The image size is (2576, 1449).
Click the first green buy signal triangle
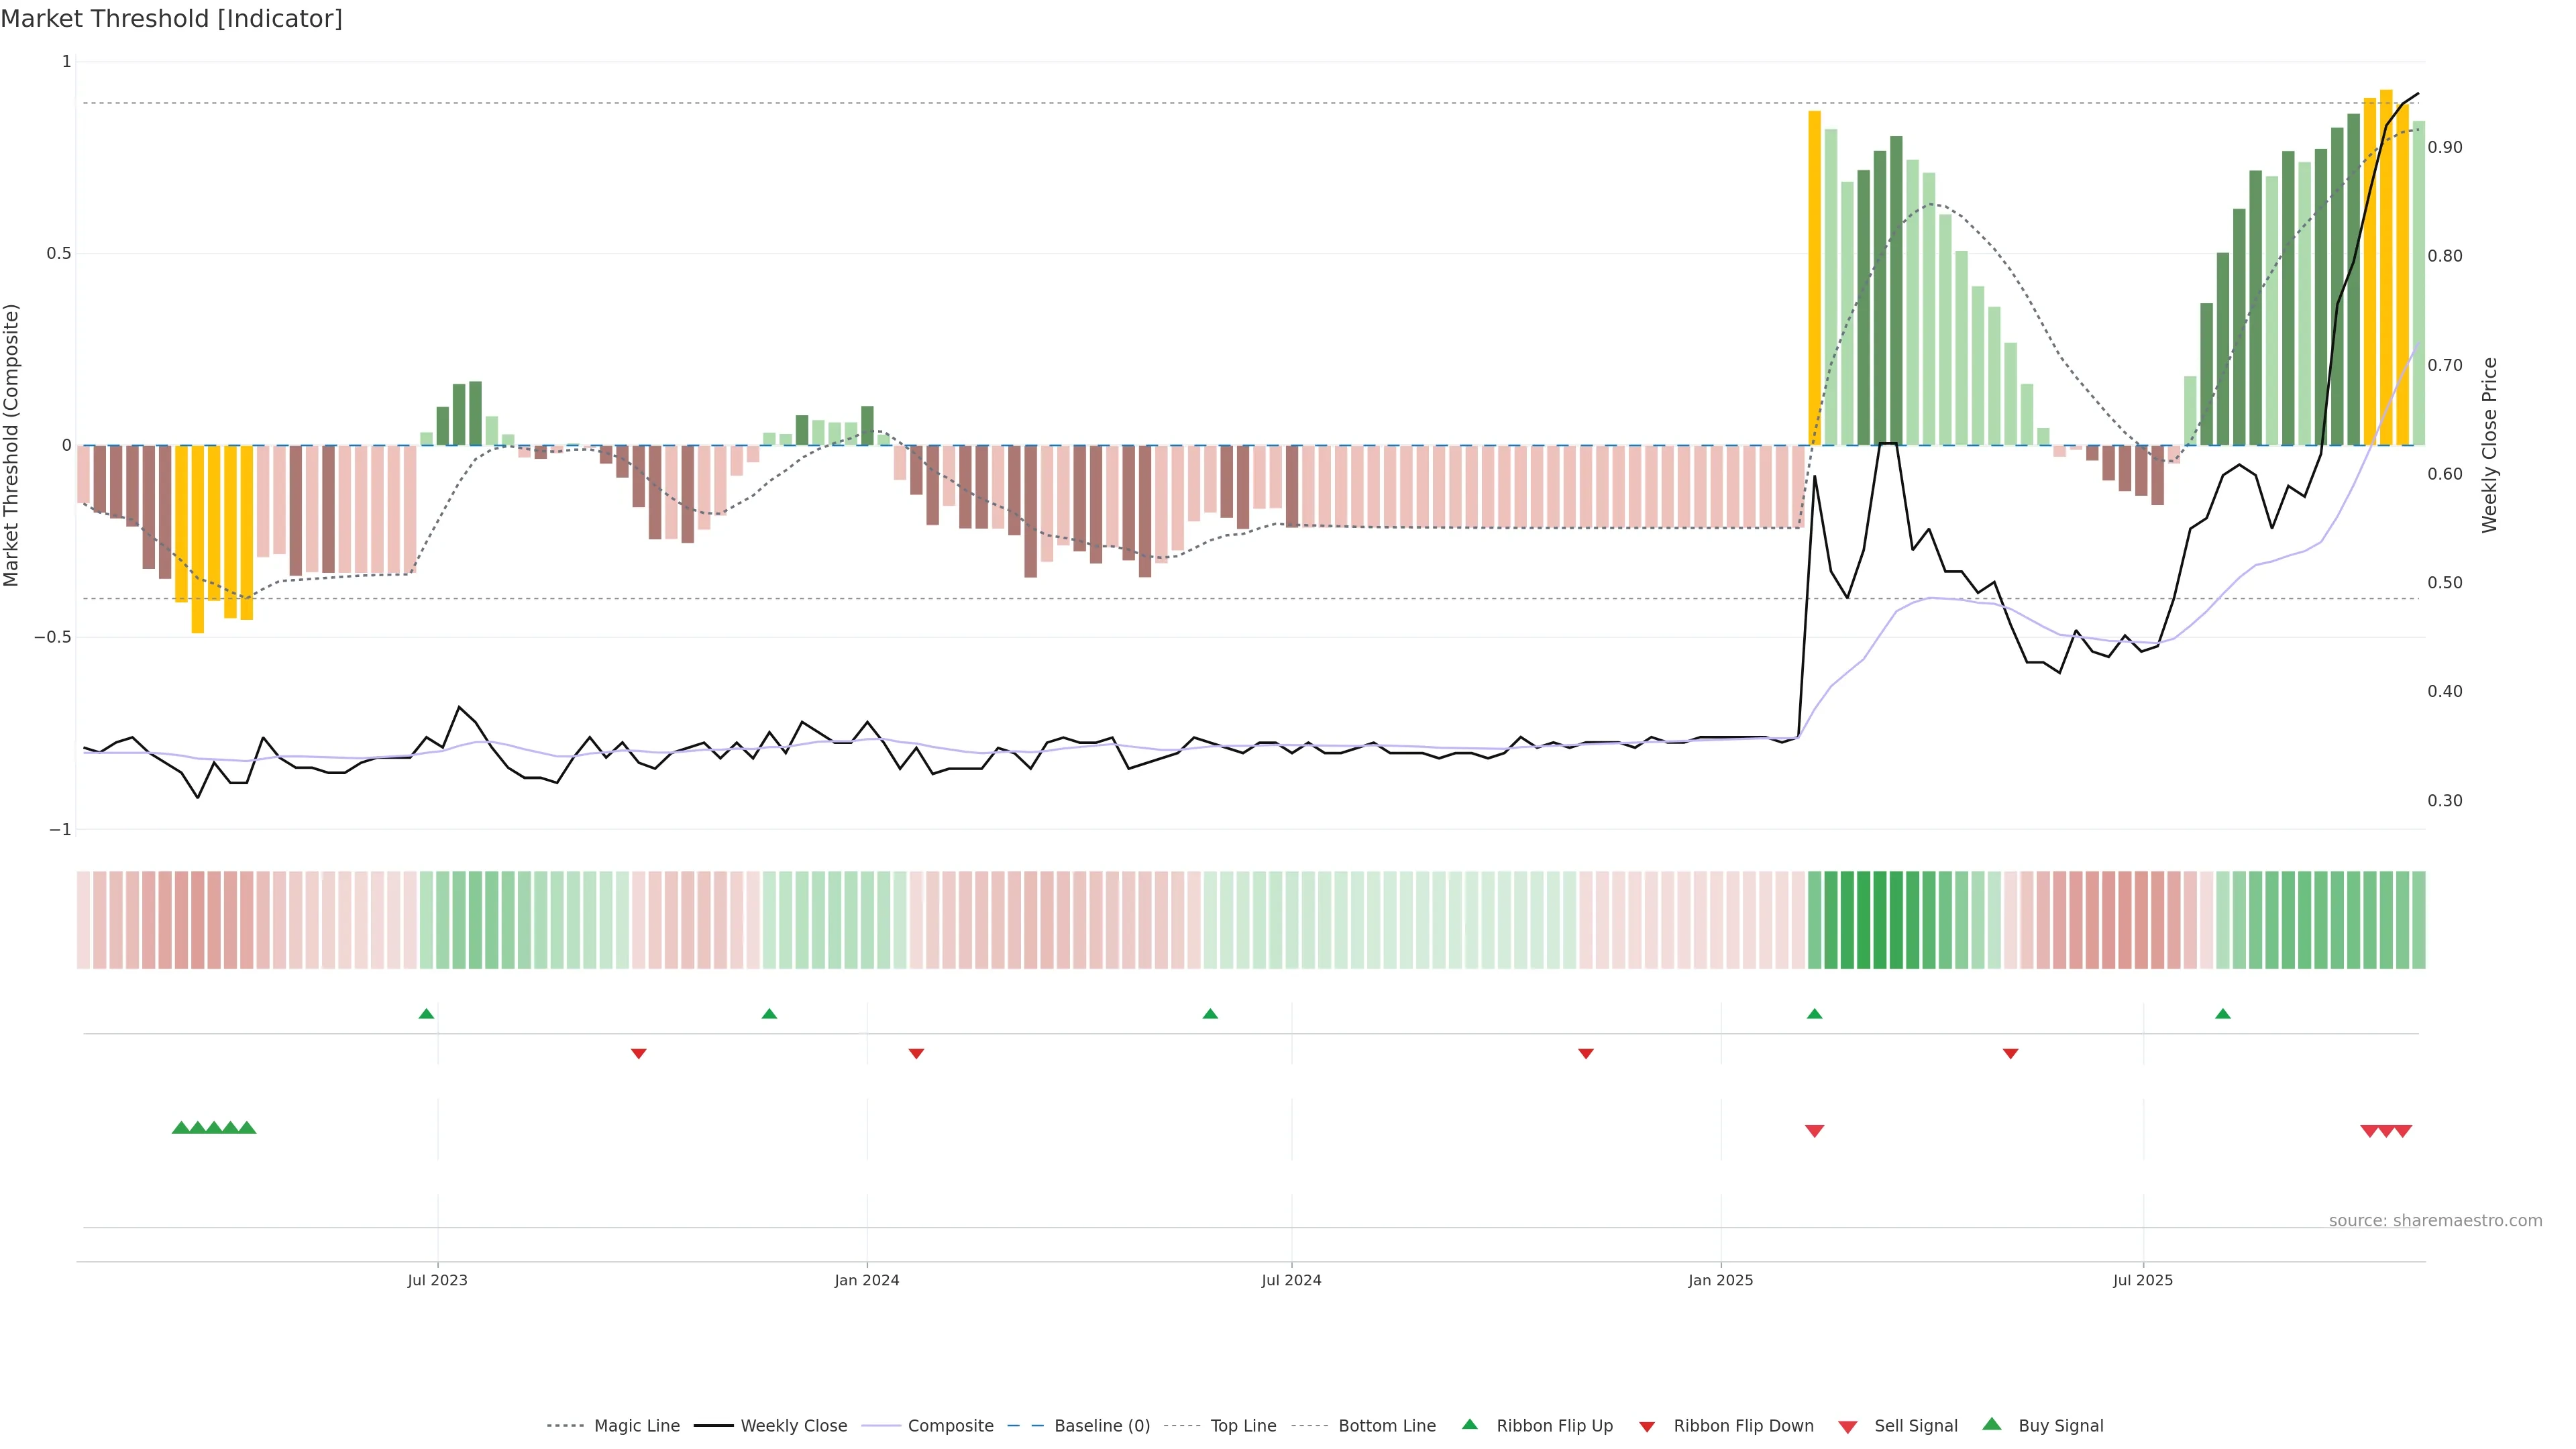pyautogui.click(x=181, y=1128)
